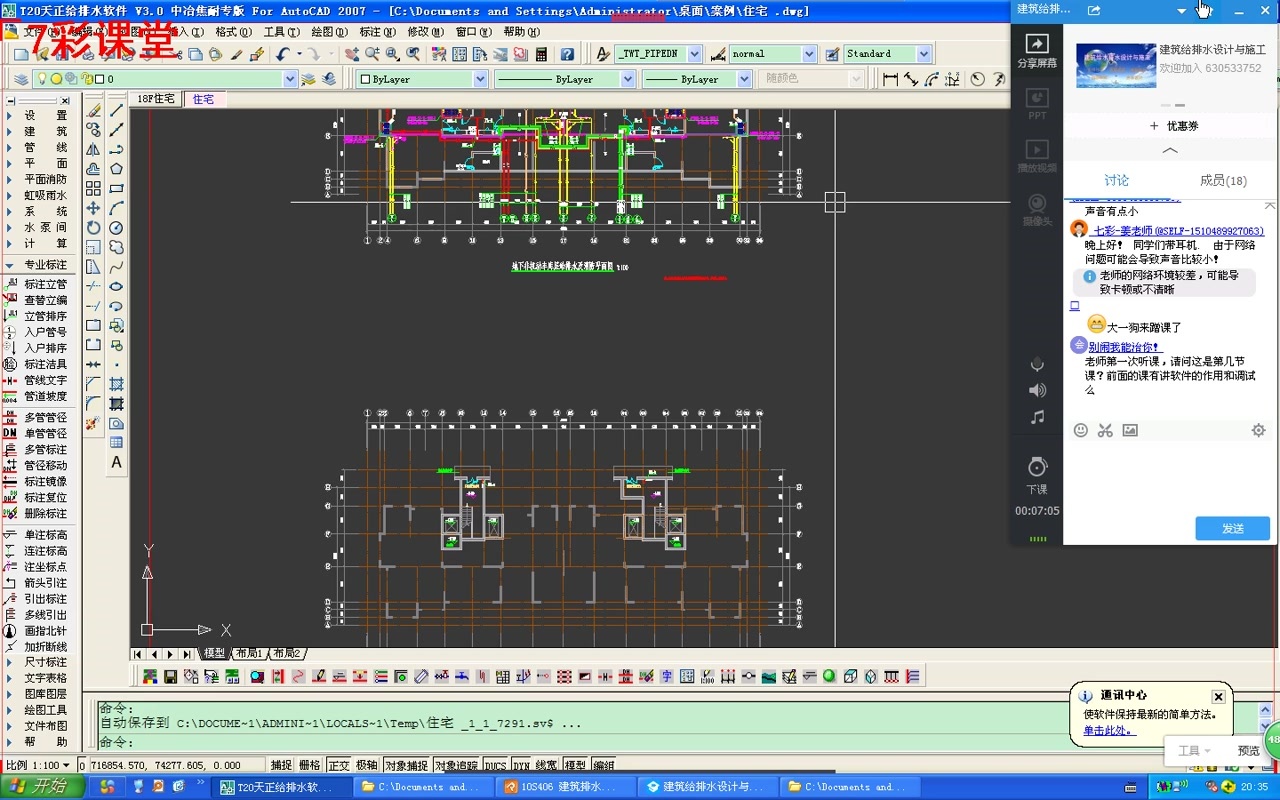Switch to the 讨论 discussion tab
This screenshot has height=800, width=1280.
click(1116, 181)
